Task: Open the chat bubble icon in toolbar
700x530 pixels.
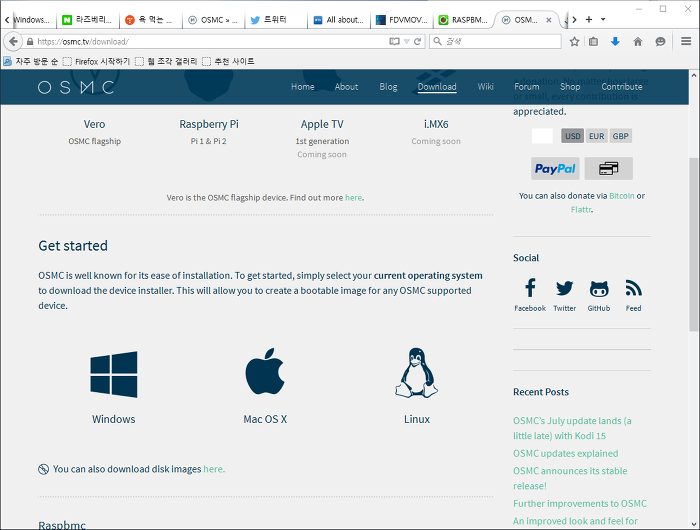Action: 660,42
